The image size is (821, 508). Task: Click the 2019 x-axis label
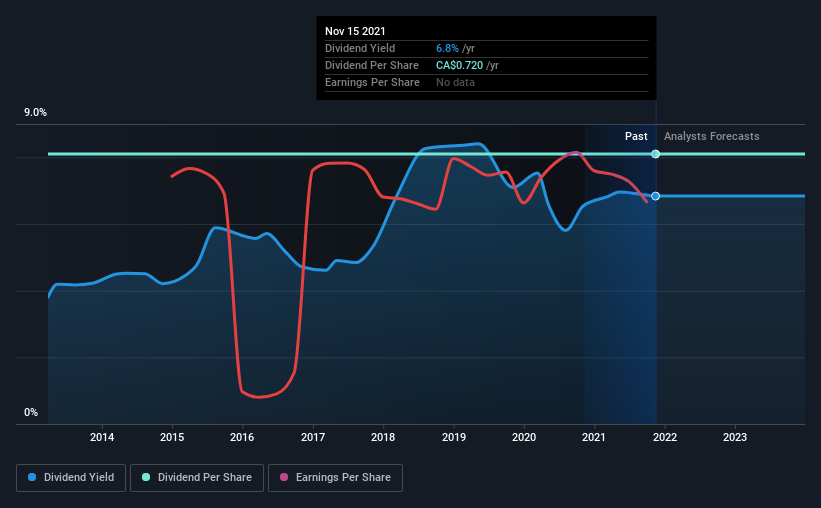(x=453, y=437)
